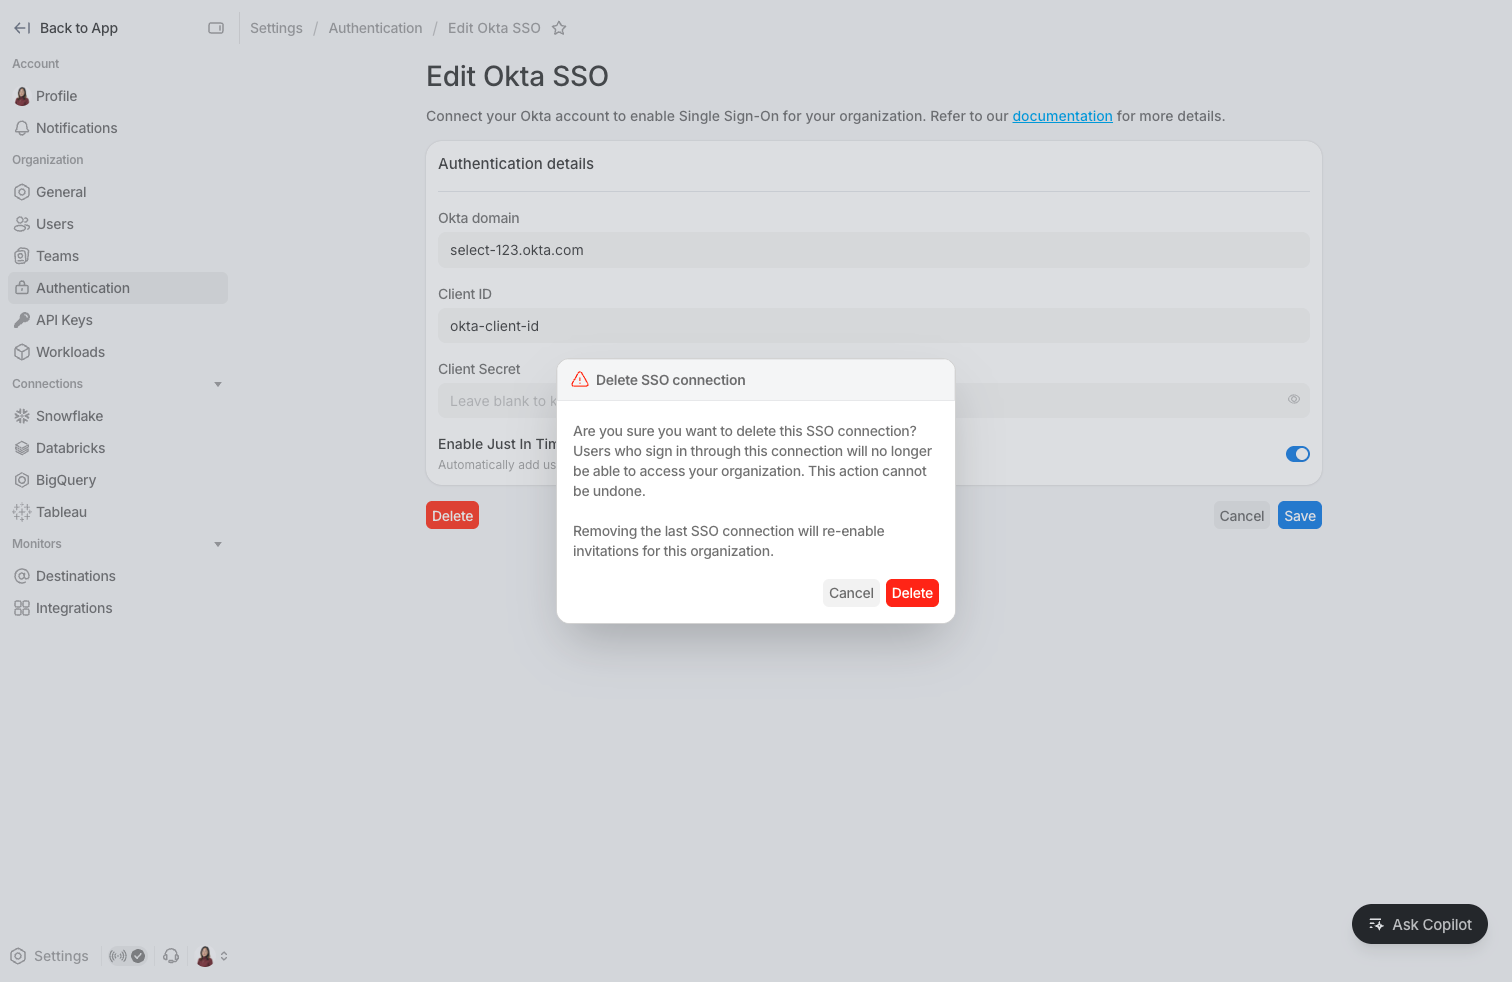This screenshot has width=1512, height=982.
Task: Confirm deletion with the red Delete button
Action: (911, 592)
